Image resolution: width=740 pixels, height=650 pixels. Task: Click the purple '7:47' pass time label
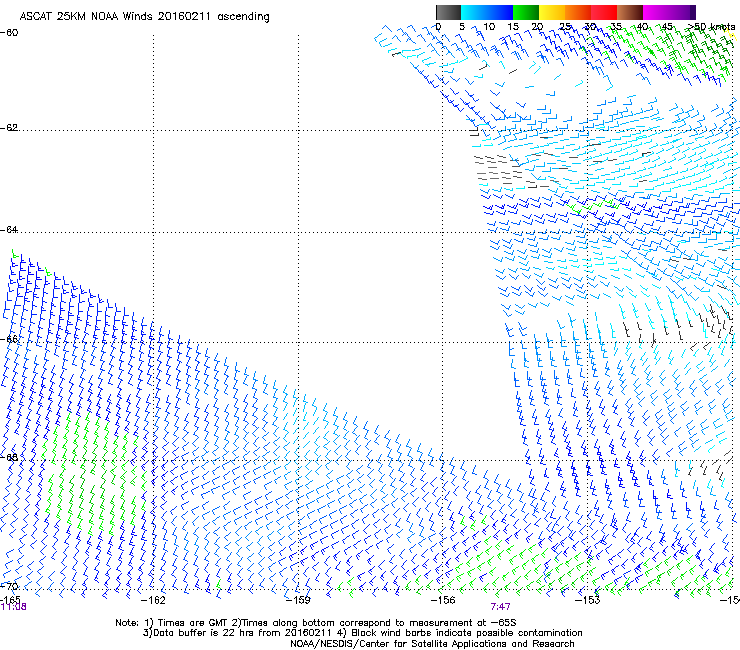500,607
